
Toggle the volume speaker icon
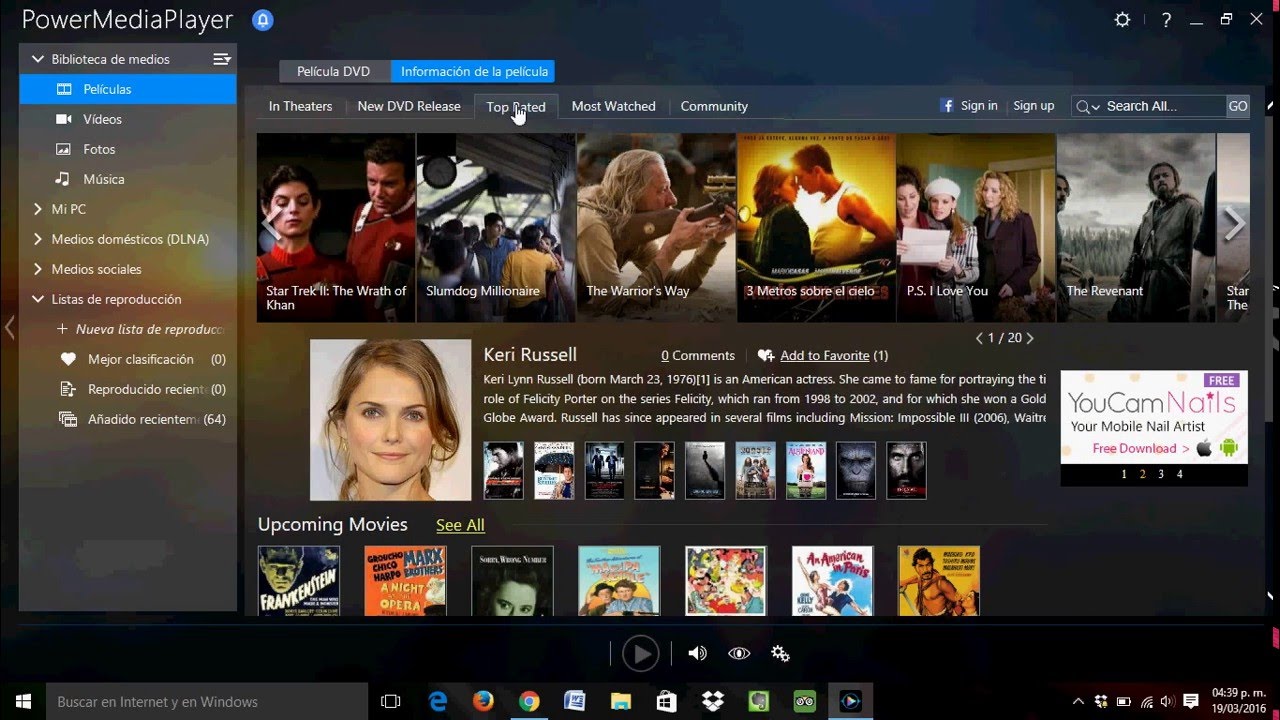(697, 654)
